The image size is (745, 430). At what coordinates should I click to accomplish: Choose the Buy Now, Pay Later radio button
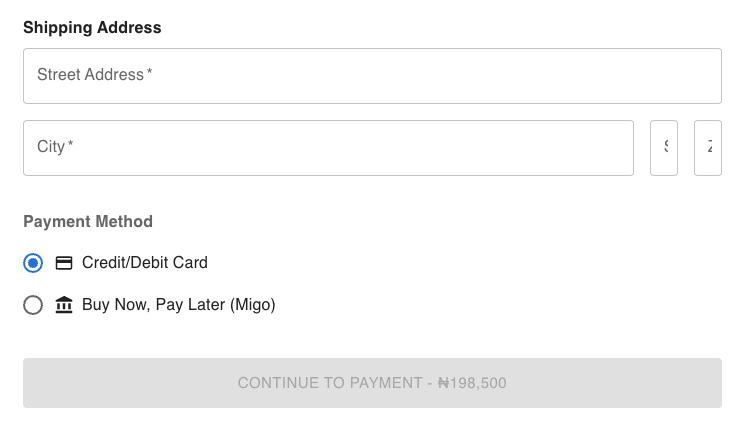pos(33,305)
